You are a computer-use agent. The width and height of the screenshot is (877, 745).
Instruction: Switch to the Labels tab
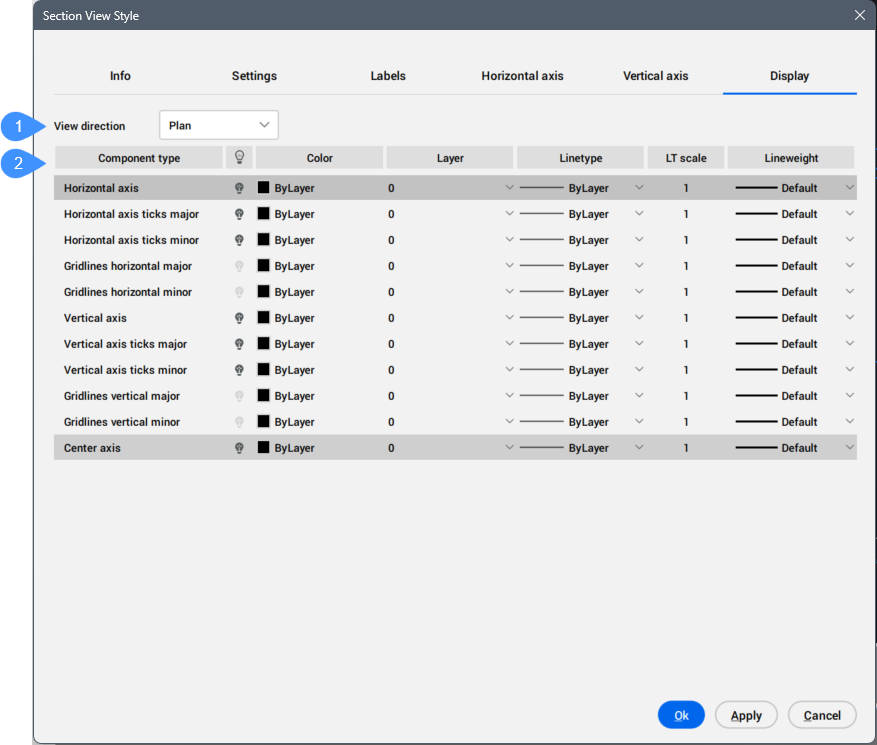[388, 76]
